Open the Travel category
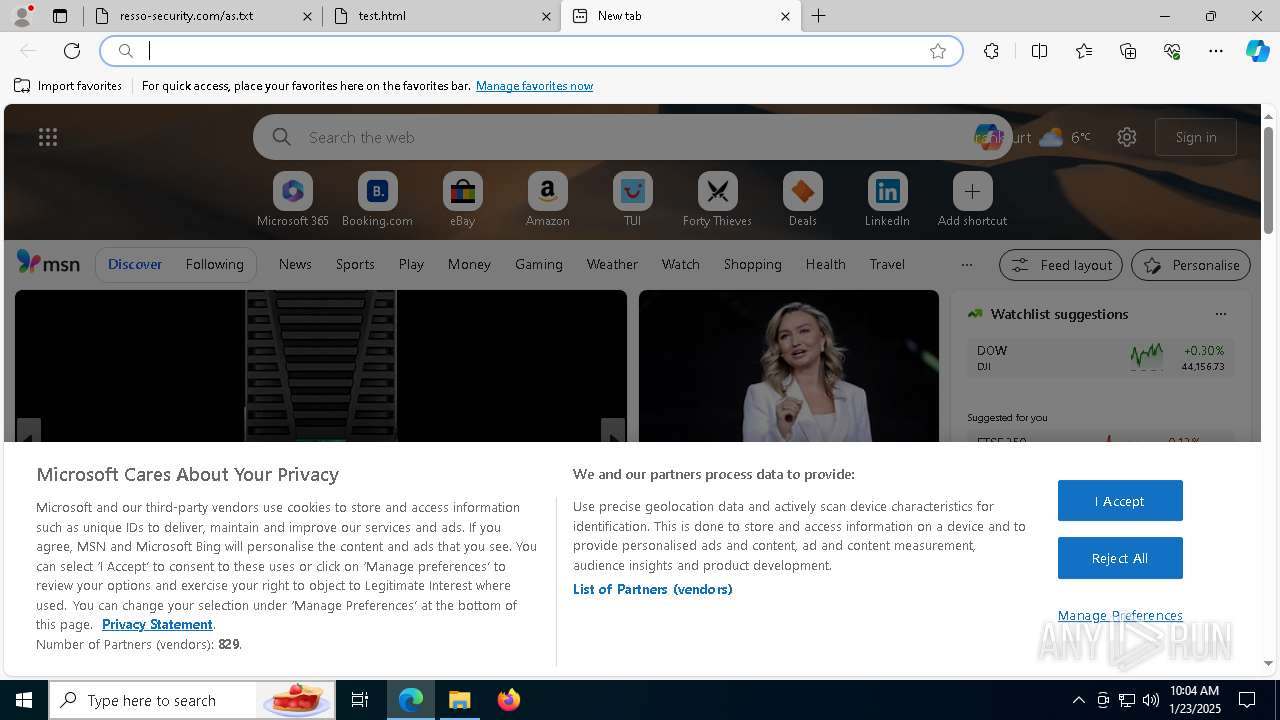This screenshot has width=1280, height=720. tap(887, 264)
